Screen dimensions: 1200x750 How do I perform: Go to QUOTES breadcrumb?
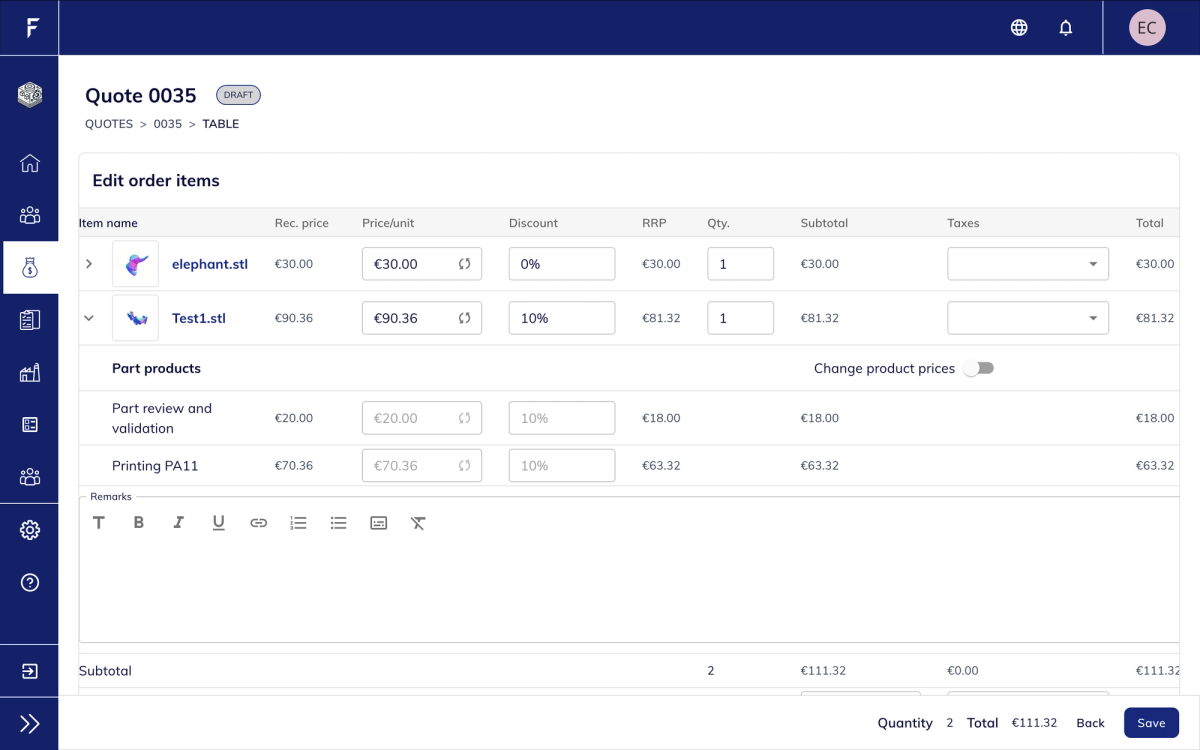[x=109, y=124]
